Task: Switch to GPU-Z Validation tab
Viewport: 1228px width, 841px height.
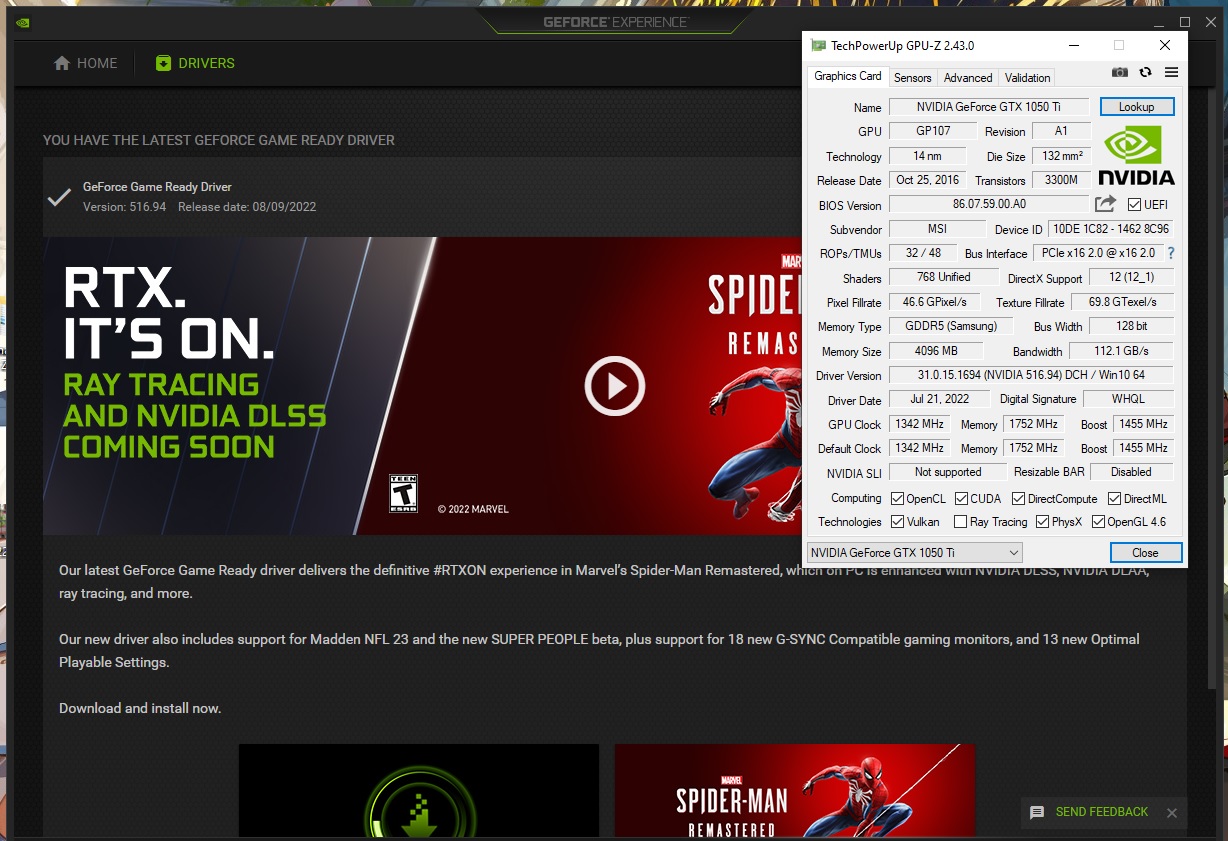Action: pyautogui.click(x=1027, y=78)
